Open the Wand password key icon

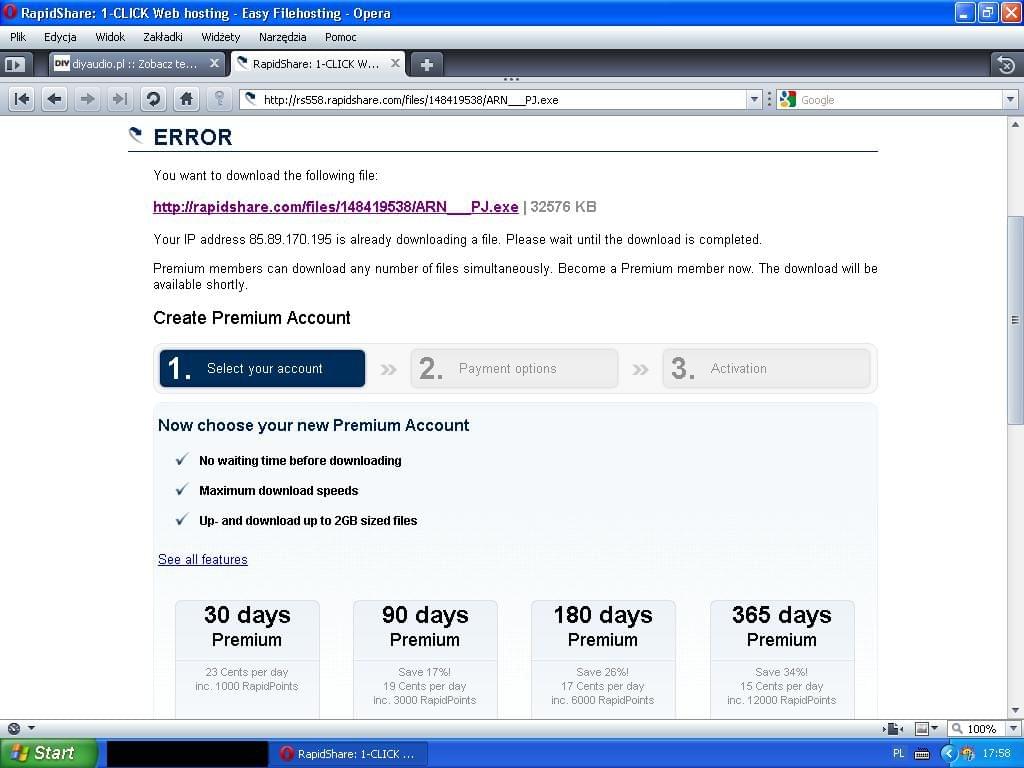219,99
